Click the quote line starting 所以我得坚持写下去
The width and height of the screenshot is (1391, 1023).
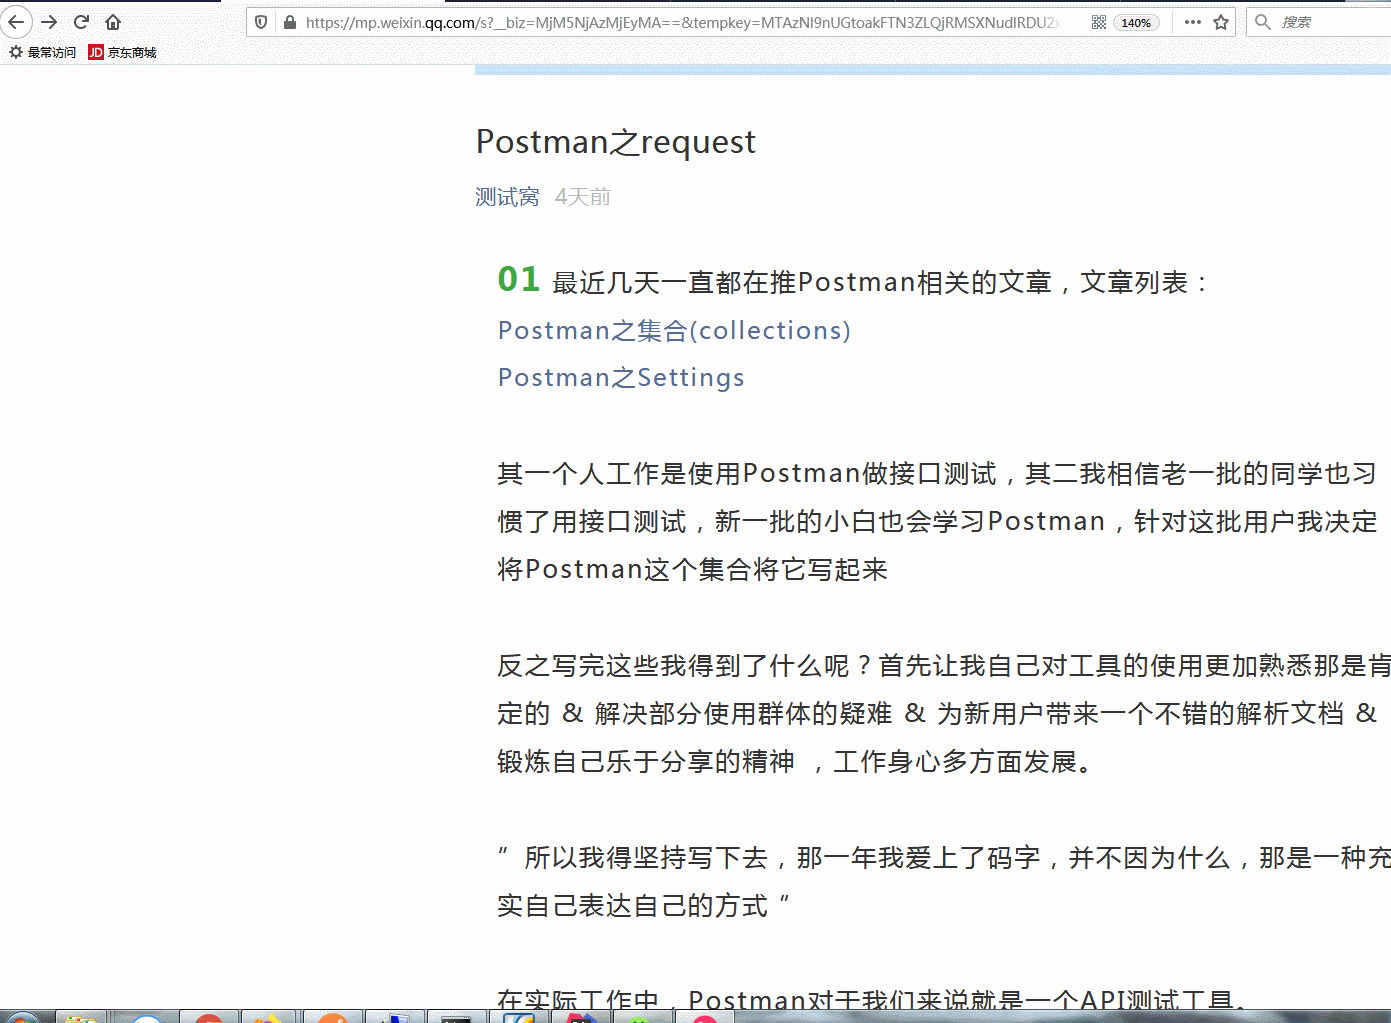(944, 857)
